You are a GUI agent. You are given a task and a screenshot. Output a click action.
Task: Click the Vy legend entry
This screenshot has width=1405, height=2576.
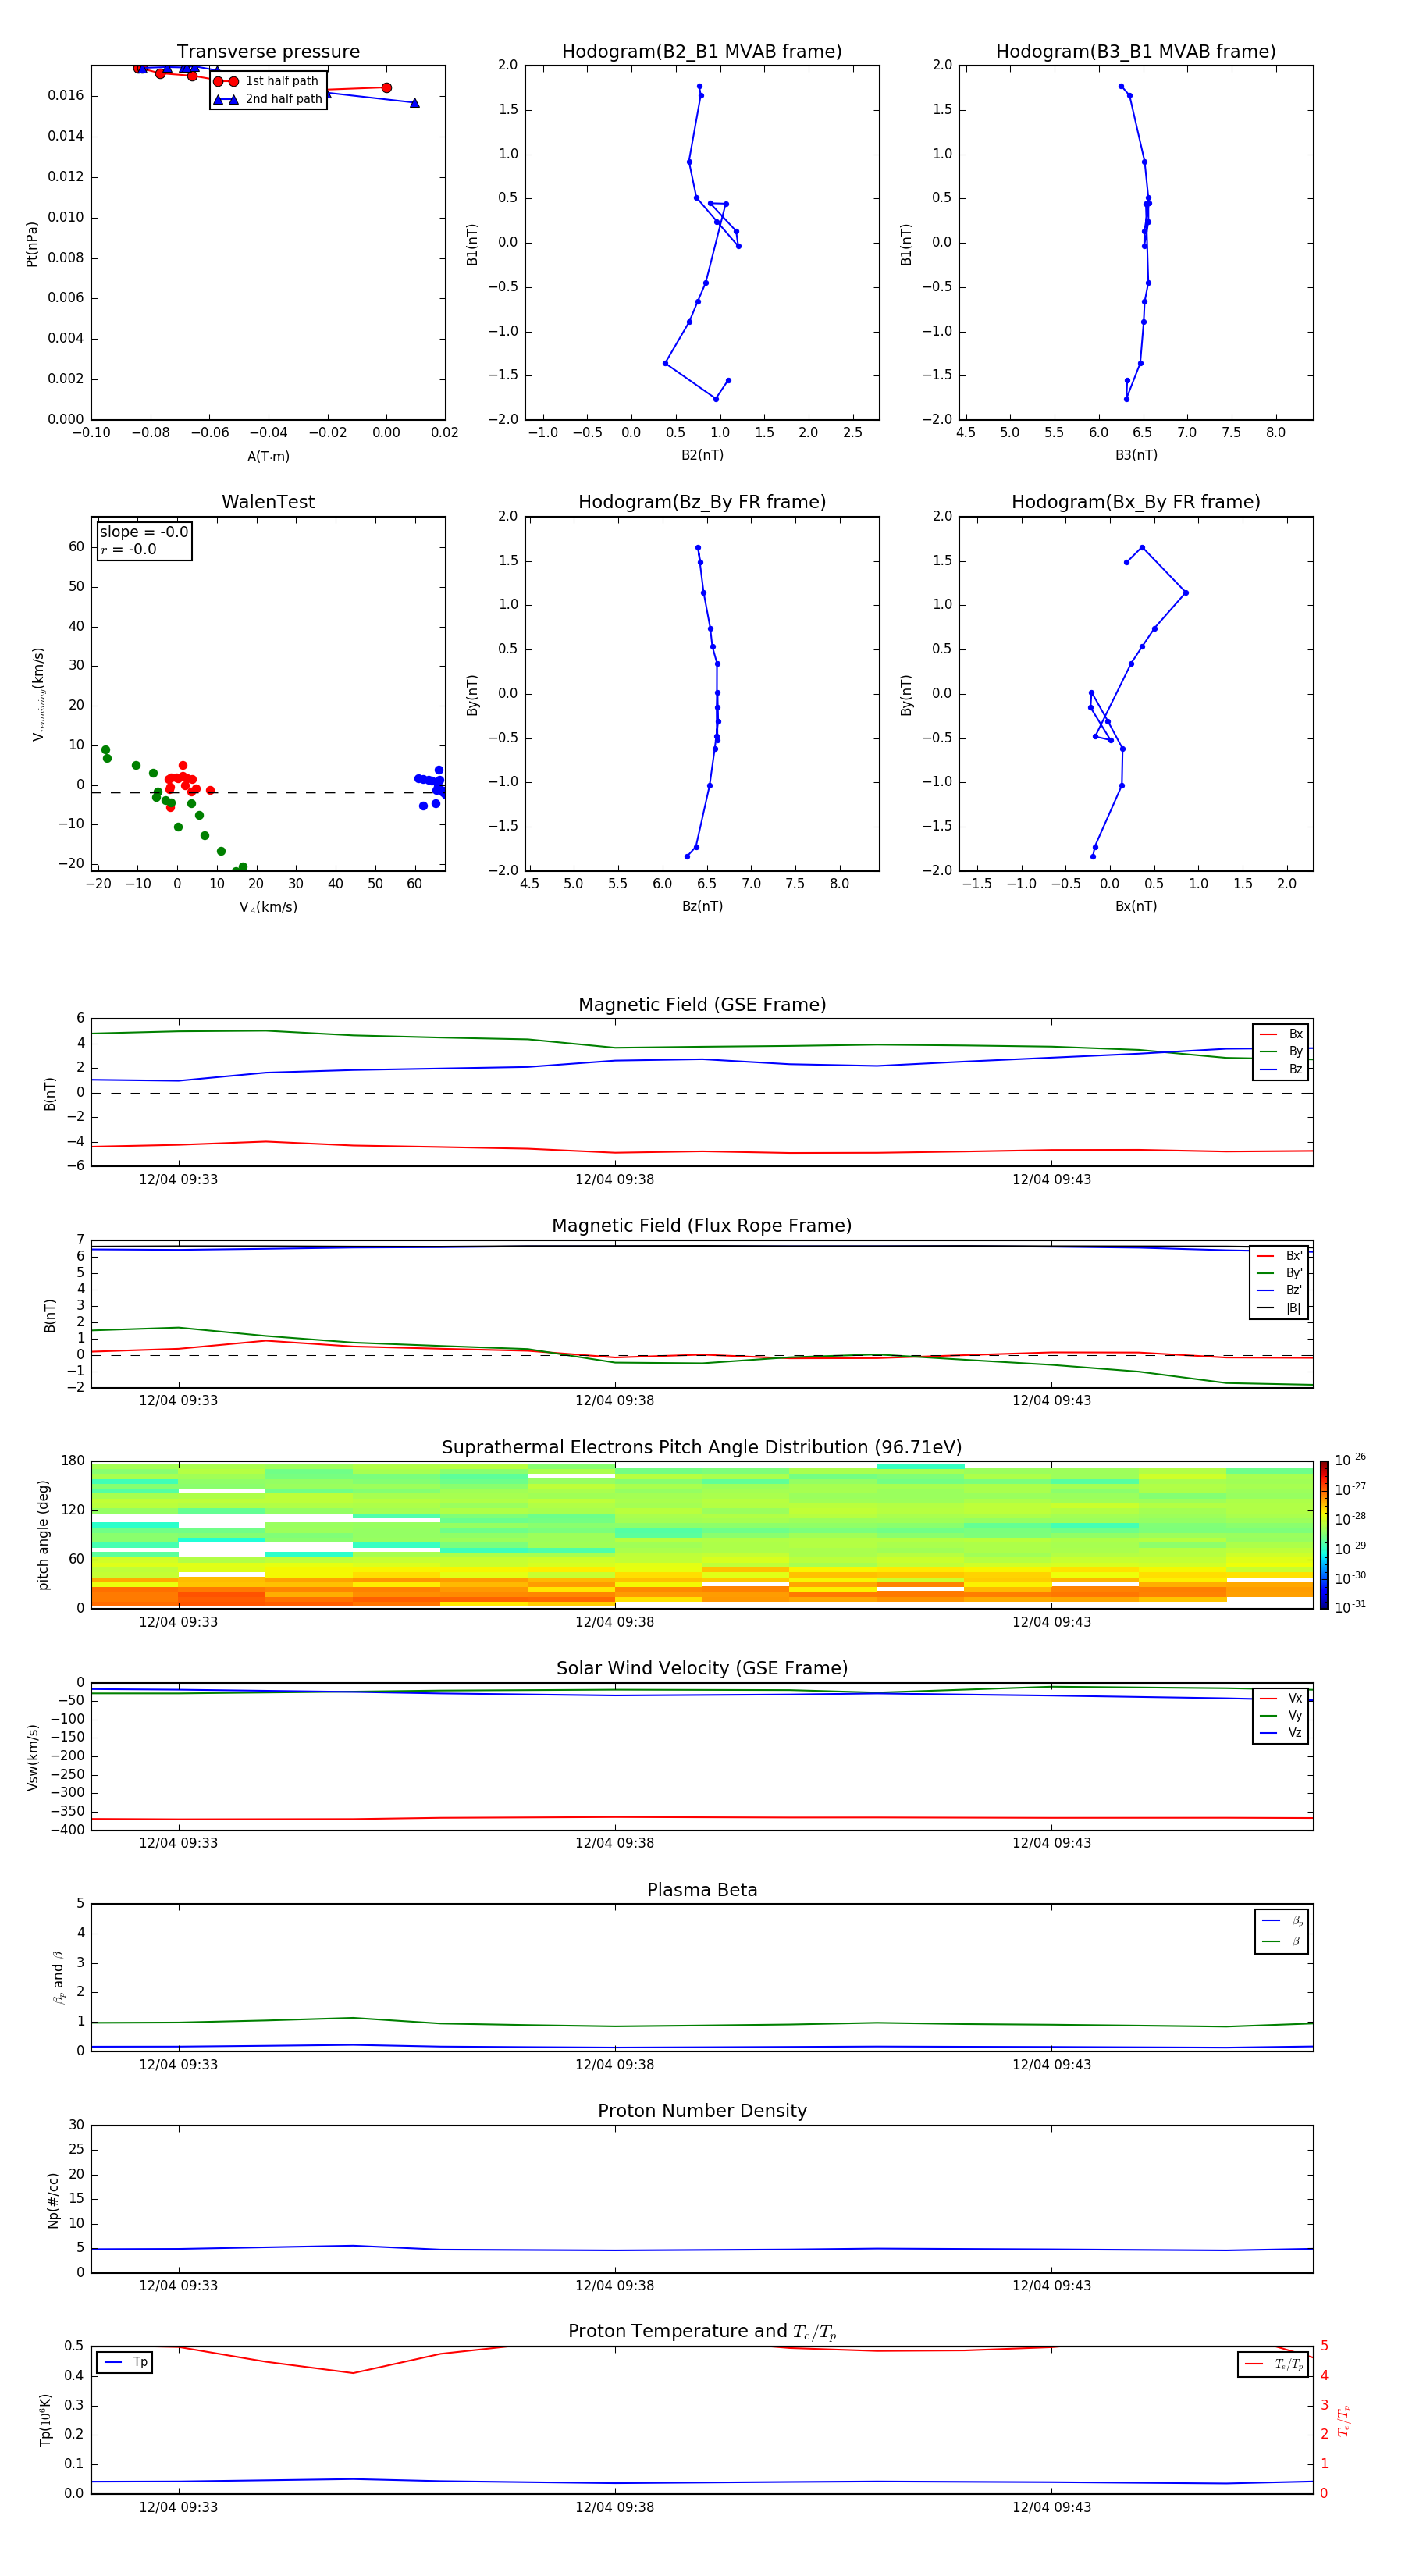click(1281, 1715)
